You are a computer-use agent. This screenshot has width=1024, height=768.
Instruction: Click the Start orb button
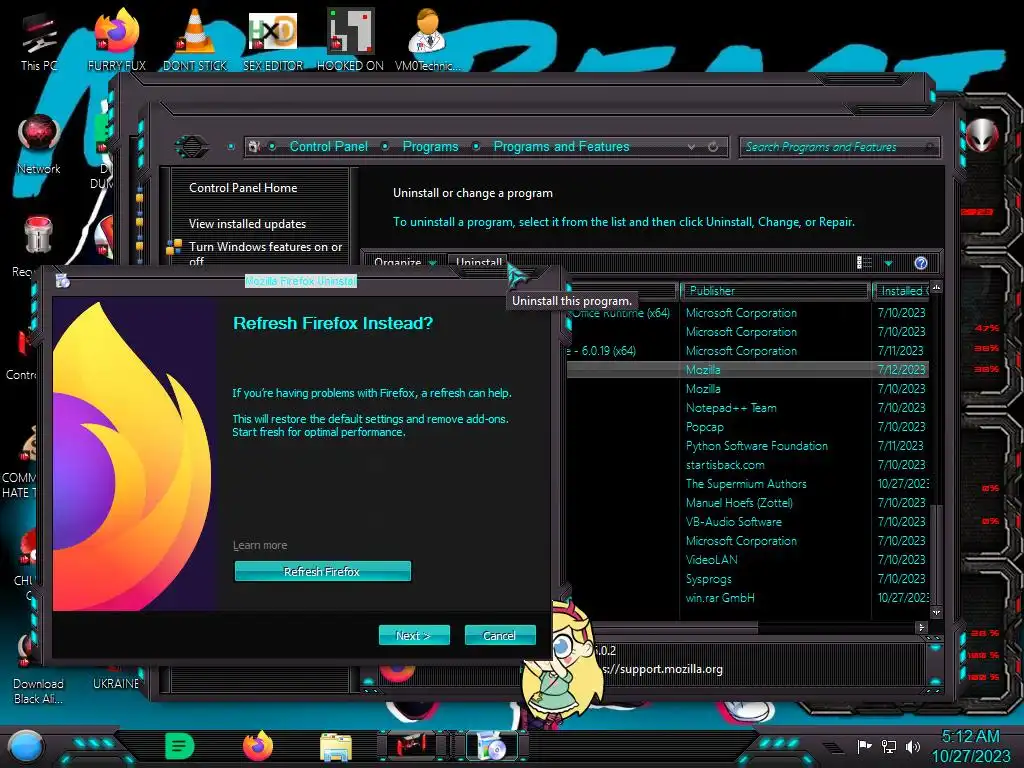tap(25, 747)
